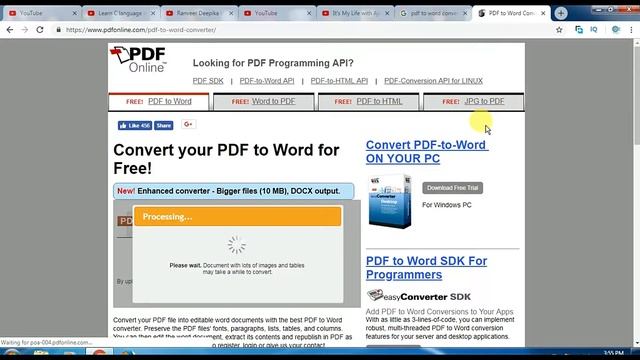Viewport: 640px width, 360px height.
Task: Click the New! Enhanced converter notice
Action: 233,191
